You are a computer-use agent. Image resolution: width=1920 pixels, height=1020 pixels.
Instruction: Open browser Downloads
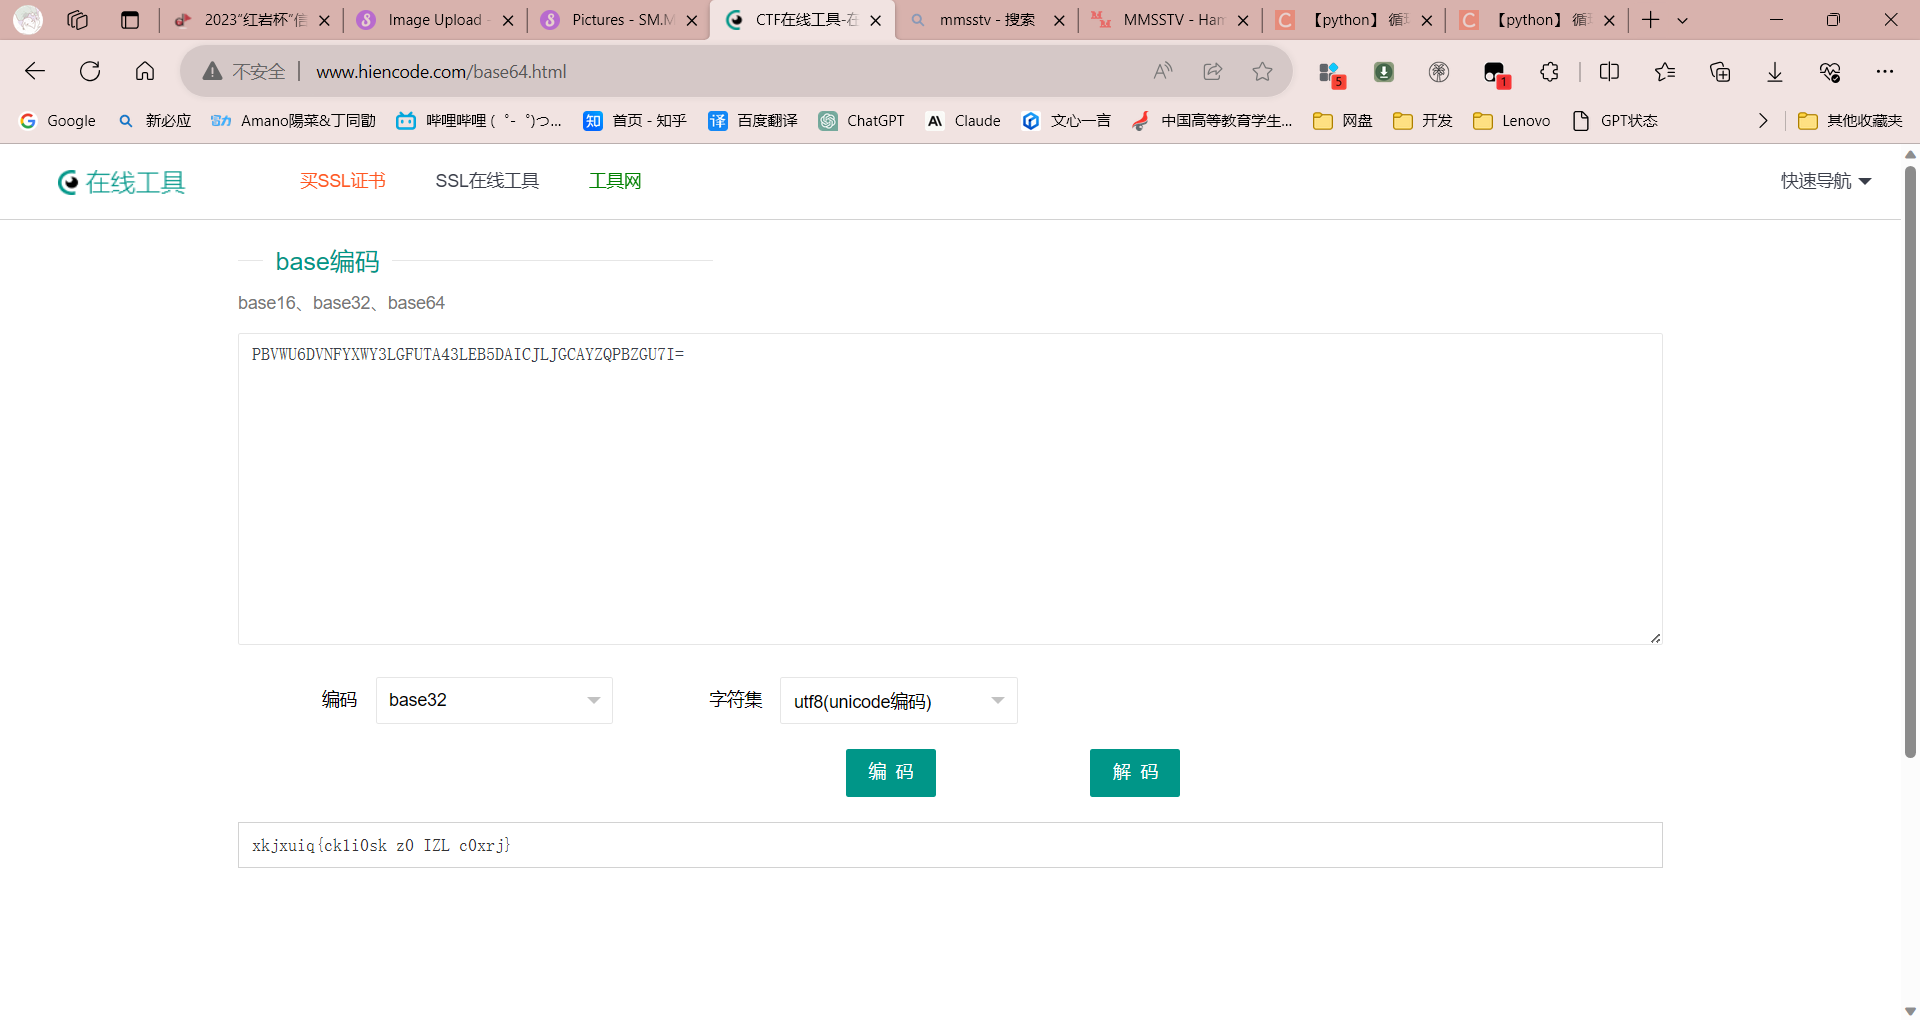pos(1775,71)
